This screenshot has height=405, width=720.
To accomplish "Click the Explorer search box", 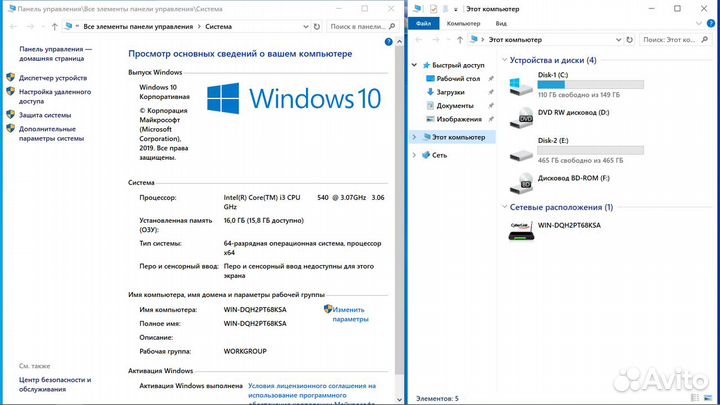I will point(675,40).
